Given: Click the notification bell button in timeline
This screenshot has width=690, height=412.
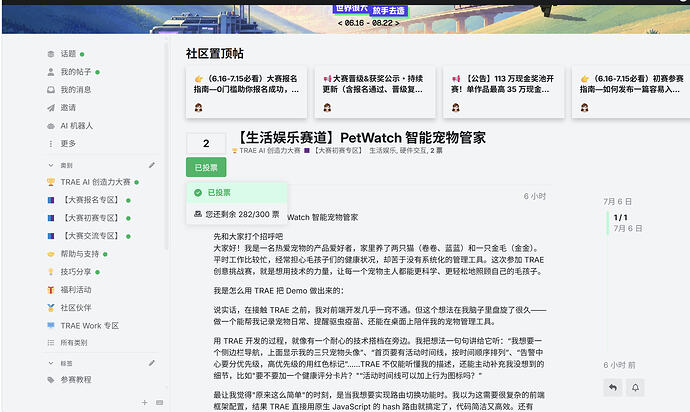Looking at the screenshot, I should pos(635,388).
